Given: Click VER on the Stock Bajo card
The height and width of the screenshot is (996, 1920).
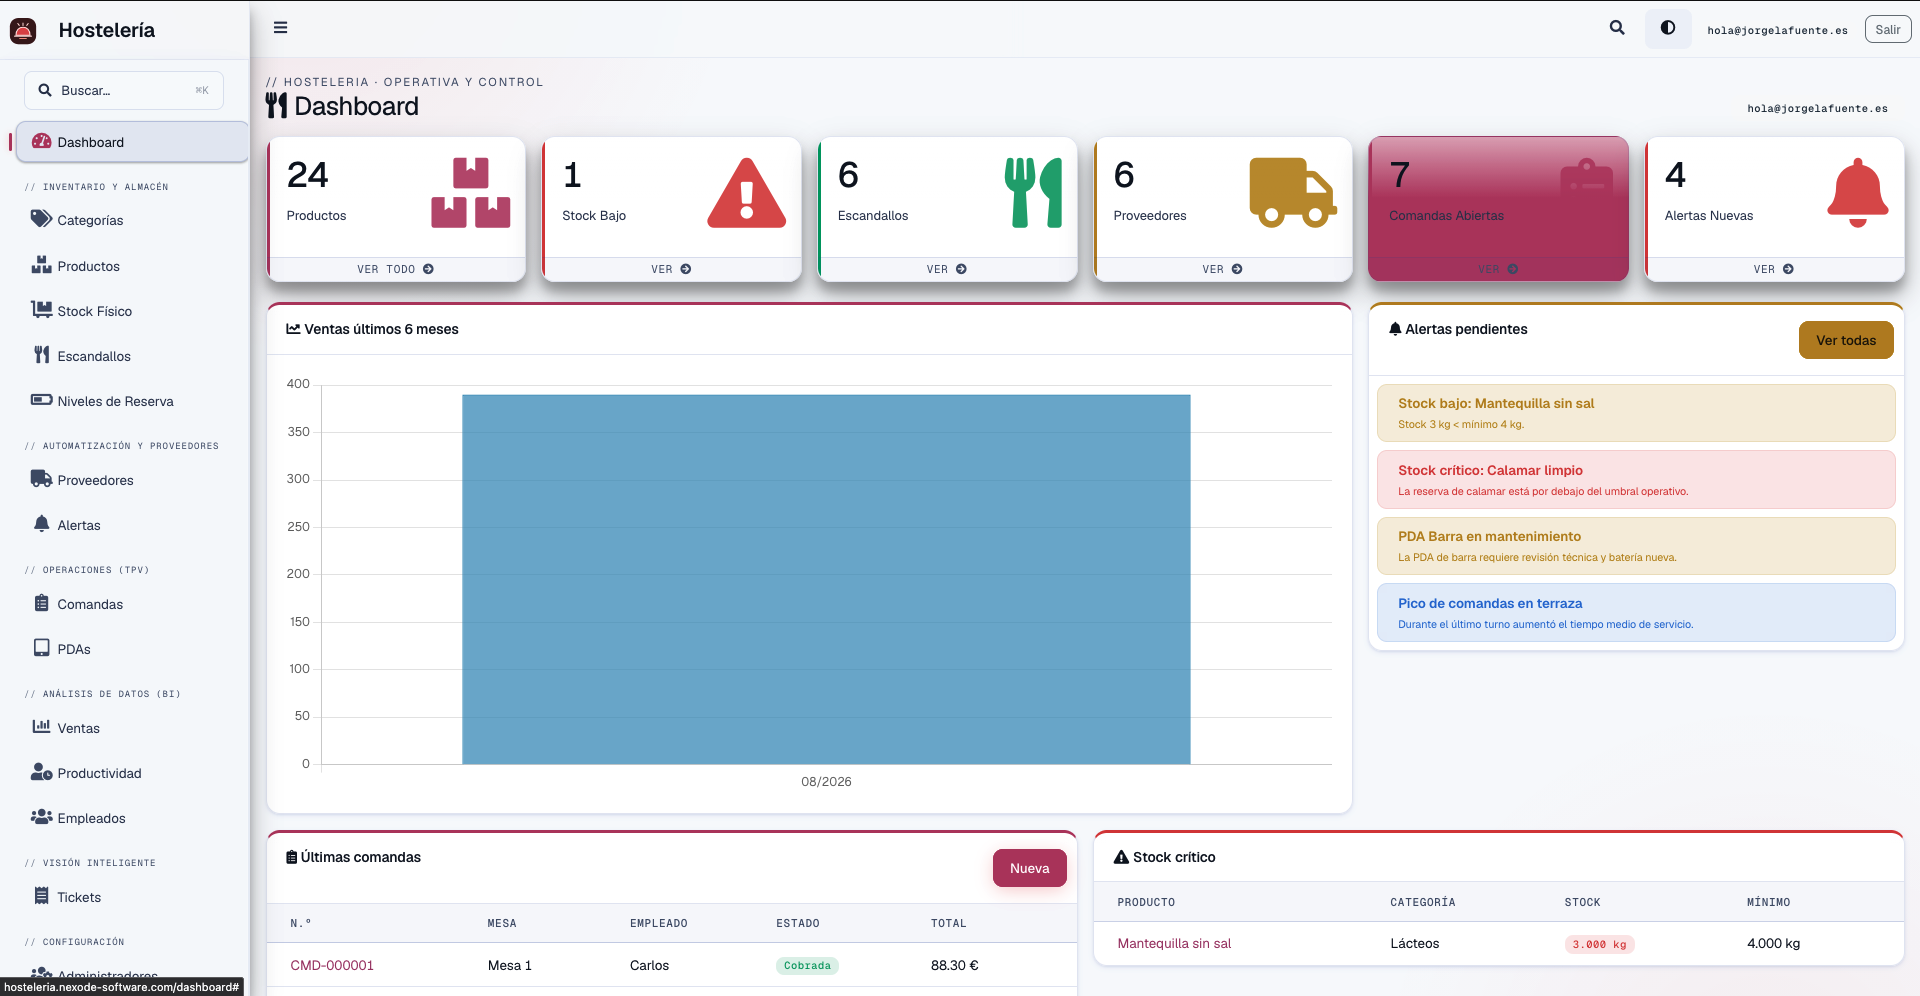Looking at the screenshot, I should 671,269.
